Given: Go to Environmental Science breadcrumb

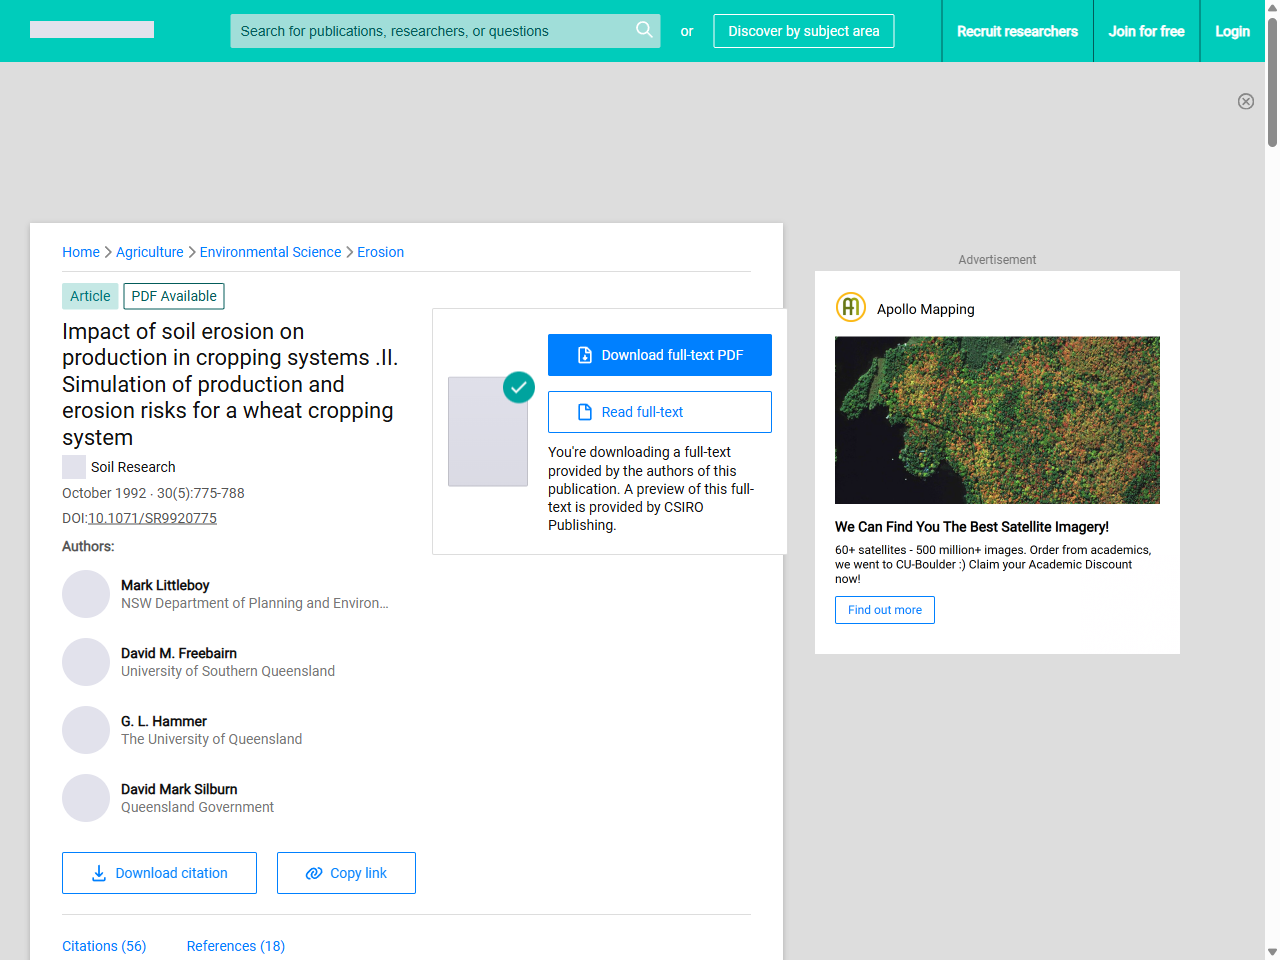Looking at the screenshot, I should pyautogui.click(x=270, y=252).
